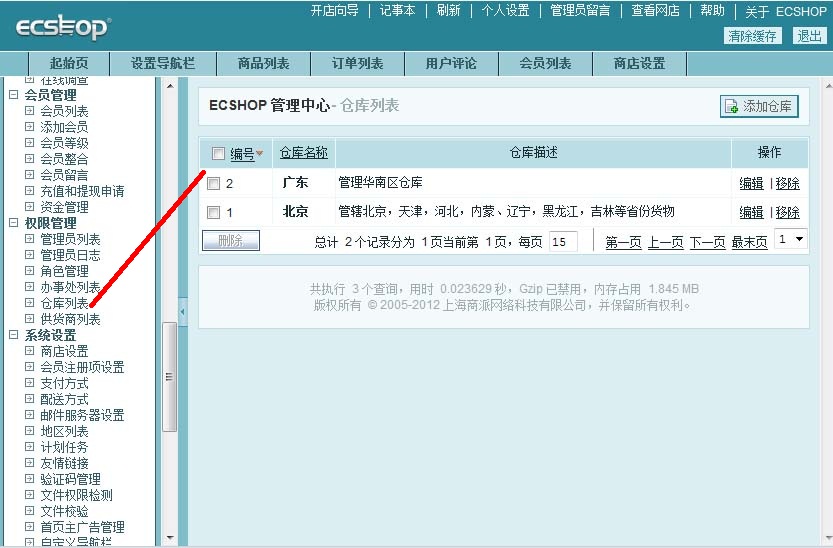This screenshot has height=548, width=833.
Task: Go to 最末页 last page
Action: tap(750, 243)
